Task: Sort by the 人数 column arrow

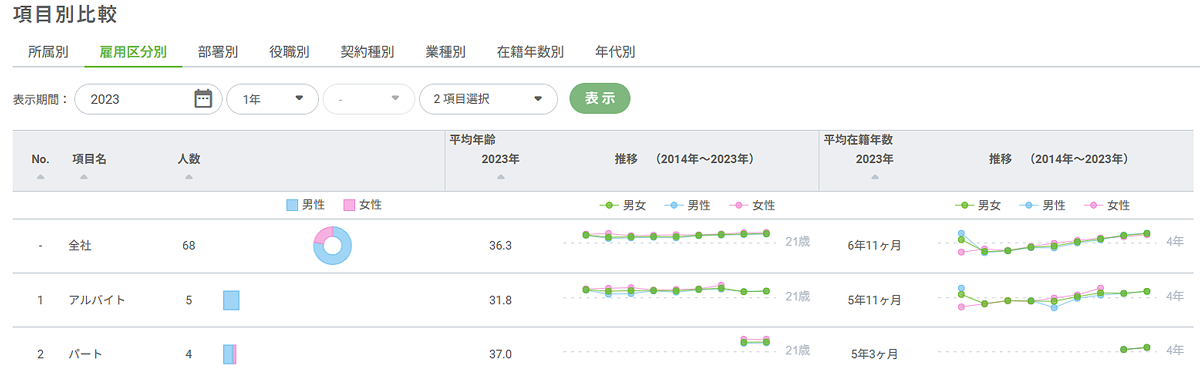Action: point(188,177)
